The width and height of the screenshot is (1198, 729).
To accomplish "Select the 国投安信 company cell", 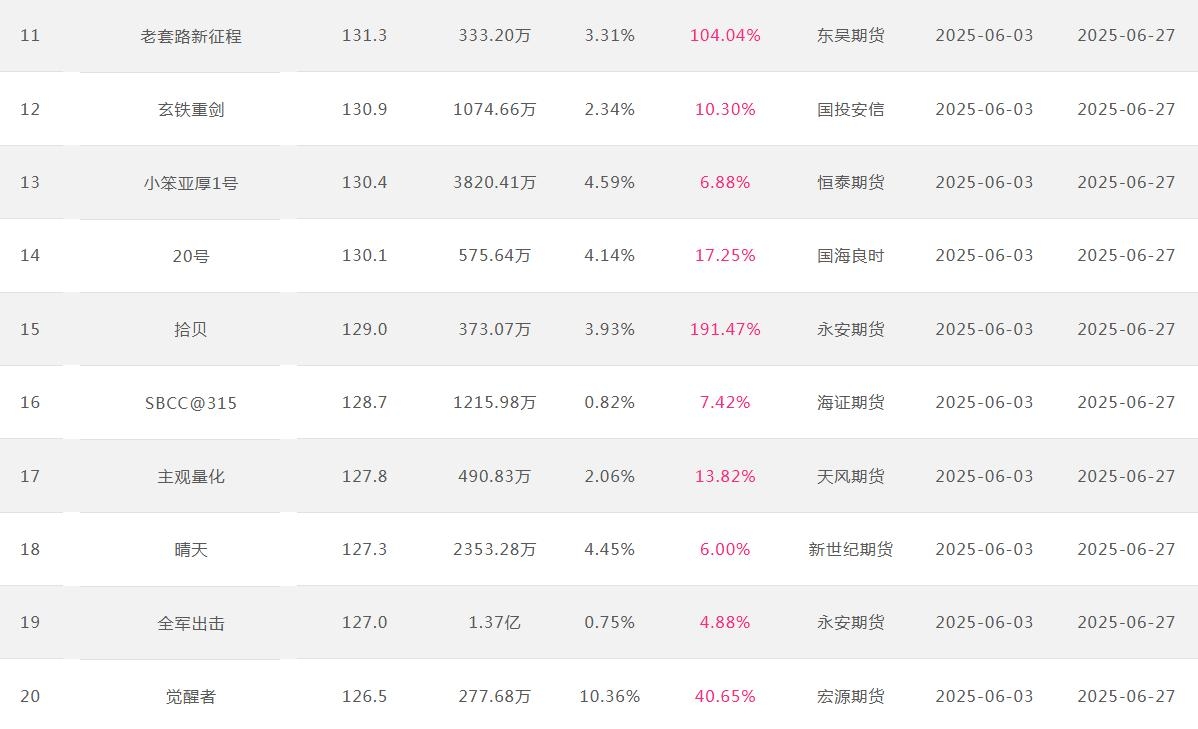I will tap(850, 109).
